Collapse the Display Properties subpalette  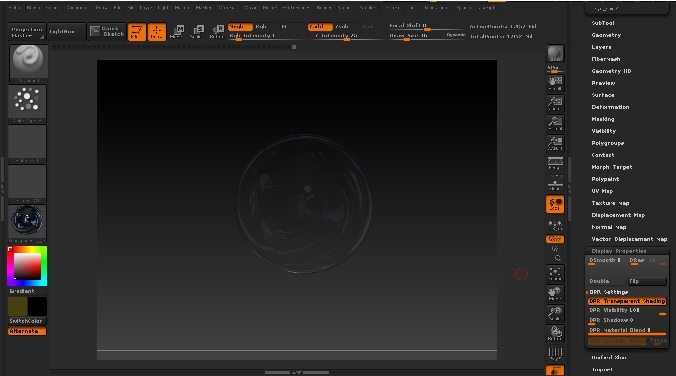tap(619, 251)
